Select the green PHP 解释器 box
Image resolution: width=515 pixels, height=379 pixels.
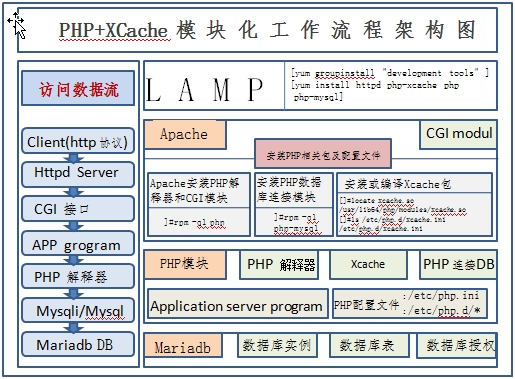point(279,265)
